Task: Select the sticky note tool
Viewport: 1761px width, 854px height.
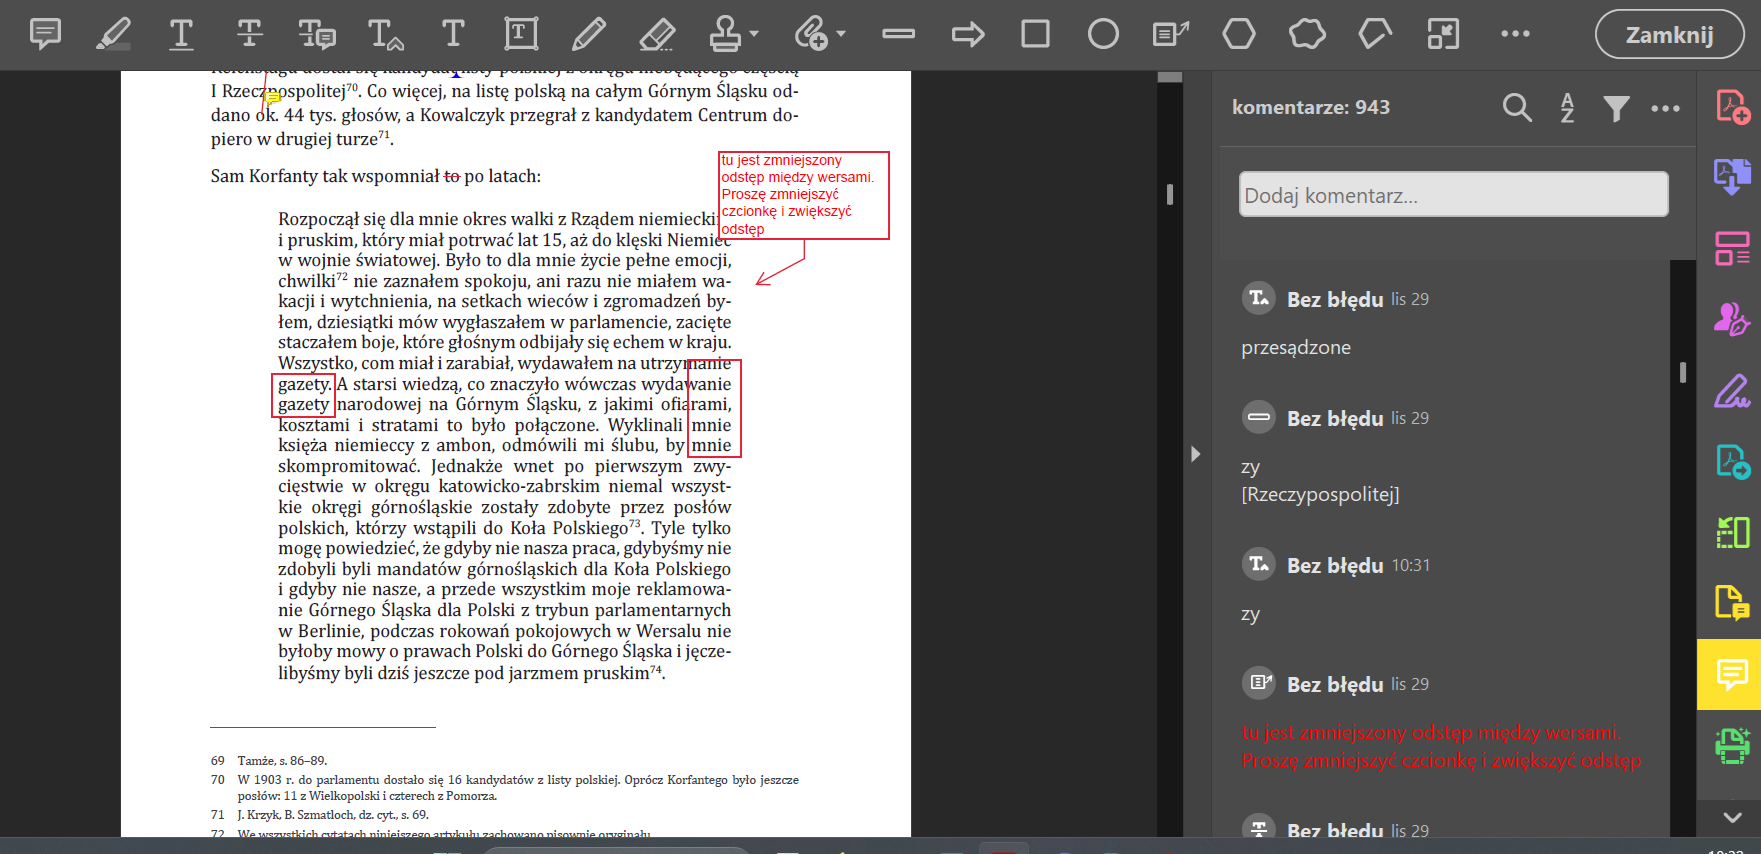Action: pos(45,34)
